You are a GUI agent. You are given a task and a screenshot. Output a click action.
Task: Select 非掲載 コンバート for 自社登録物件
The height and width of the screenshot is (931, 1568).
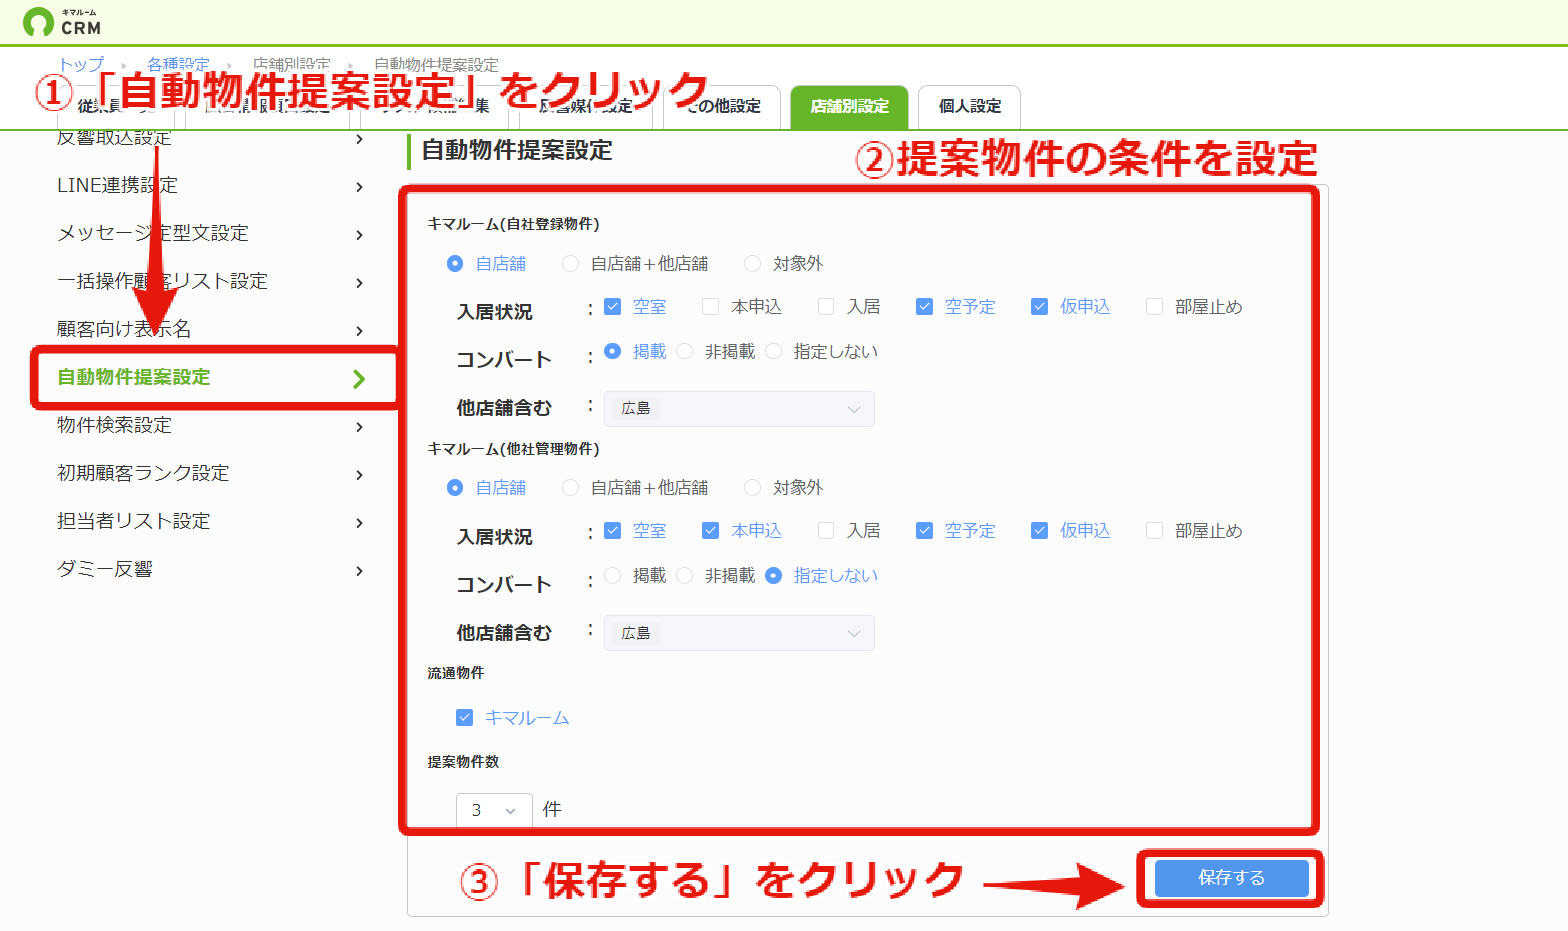pyautogui.click(x=685, y=352)
